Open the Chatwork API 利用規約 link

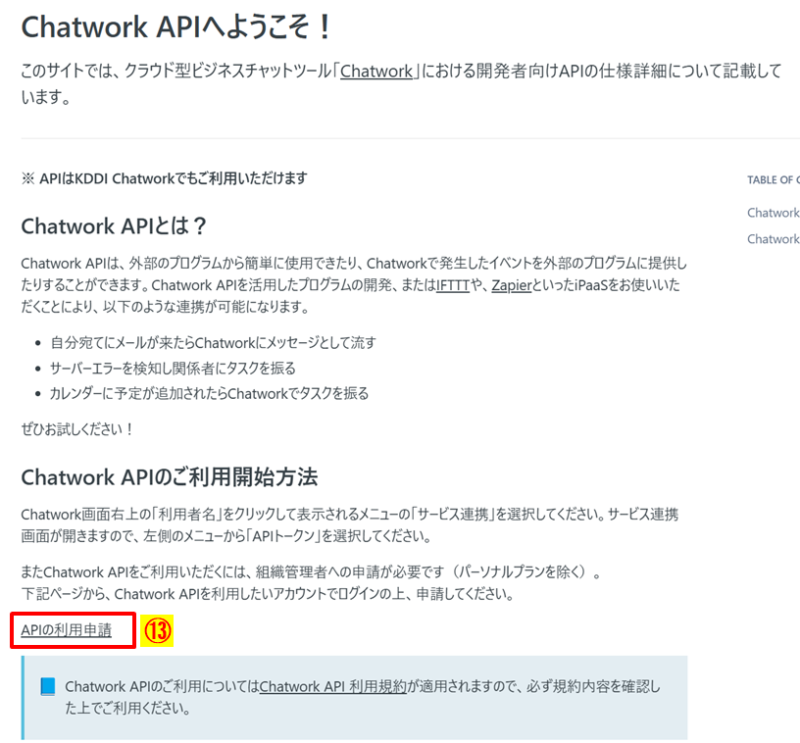click(333, 686)
